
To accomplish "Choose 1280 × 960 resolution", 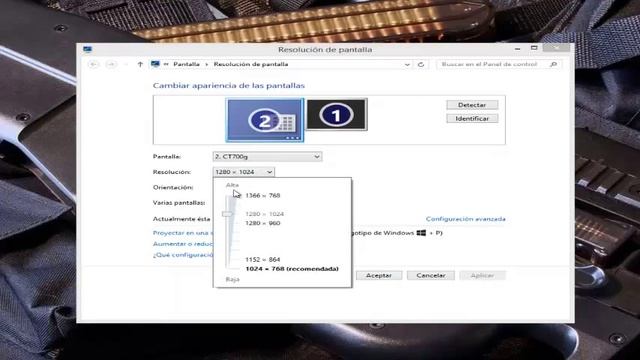I will [x=262, y=223].
